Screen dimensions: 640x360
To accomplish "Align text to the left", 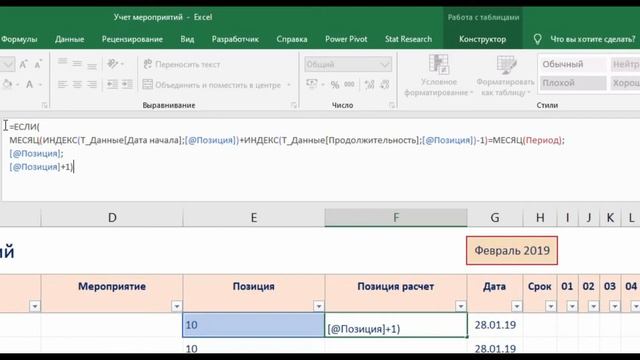I will [62, 84].
